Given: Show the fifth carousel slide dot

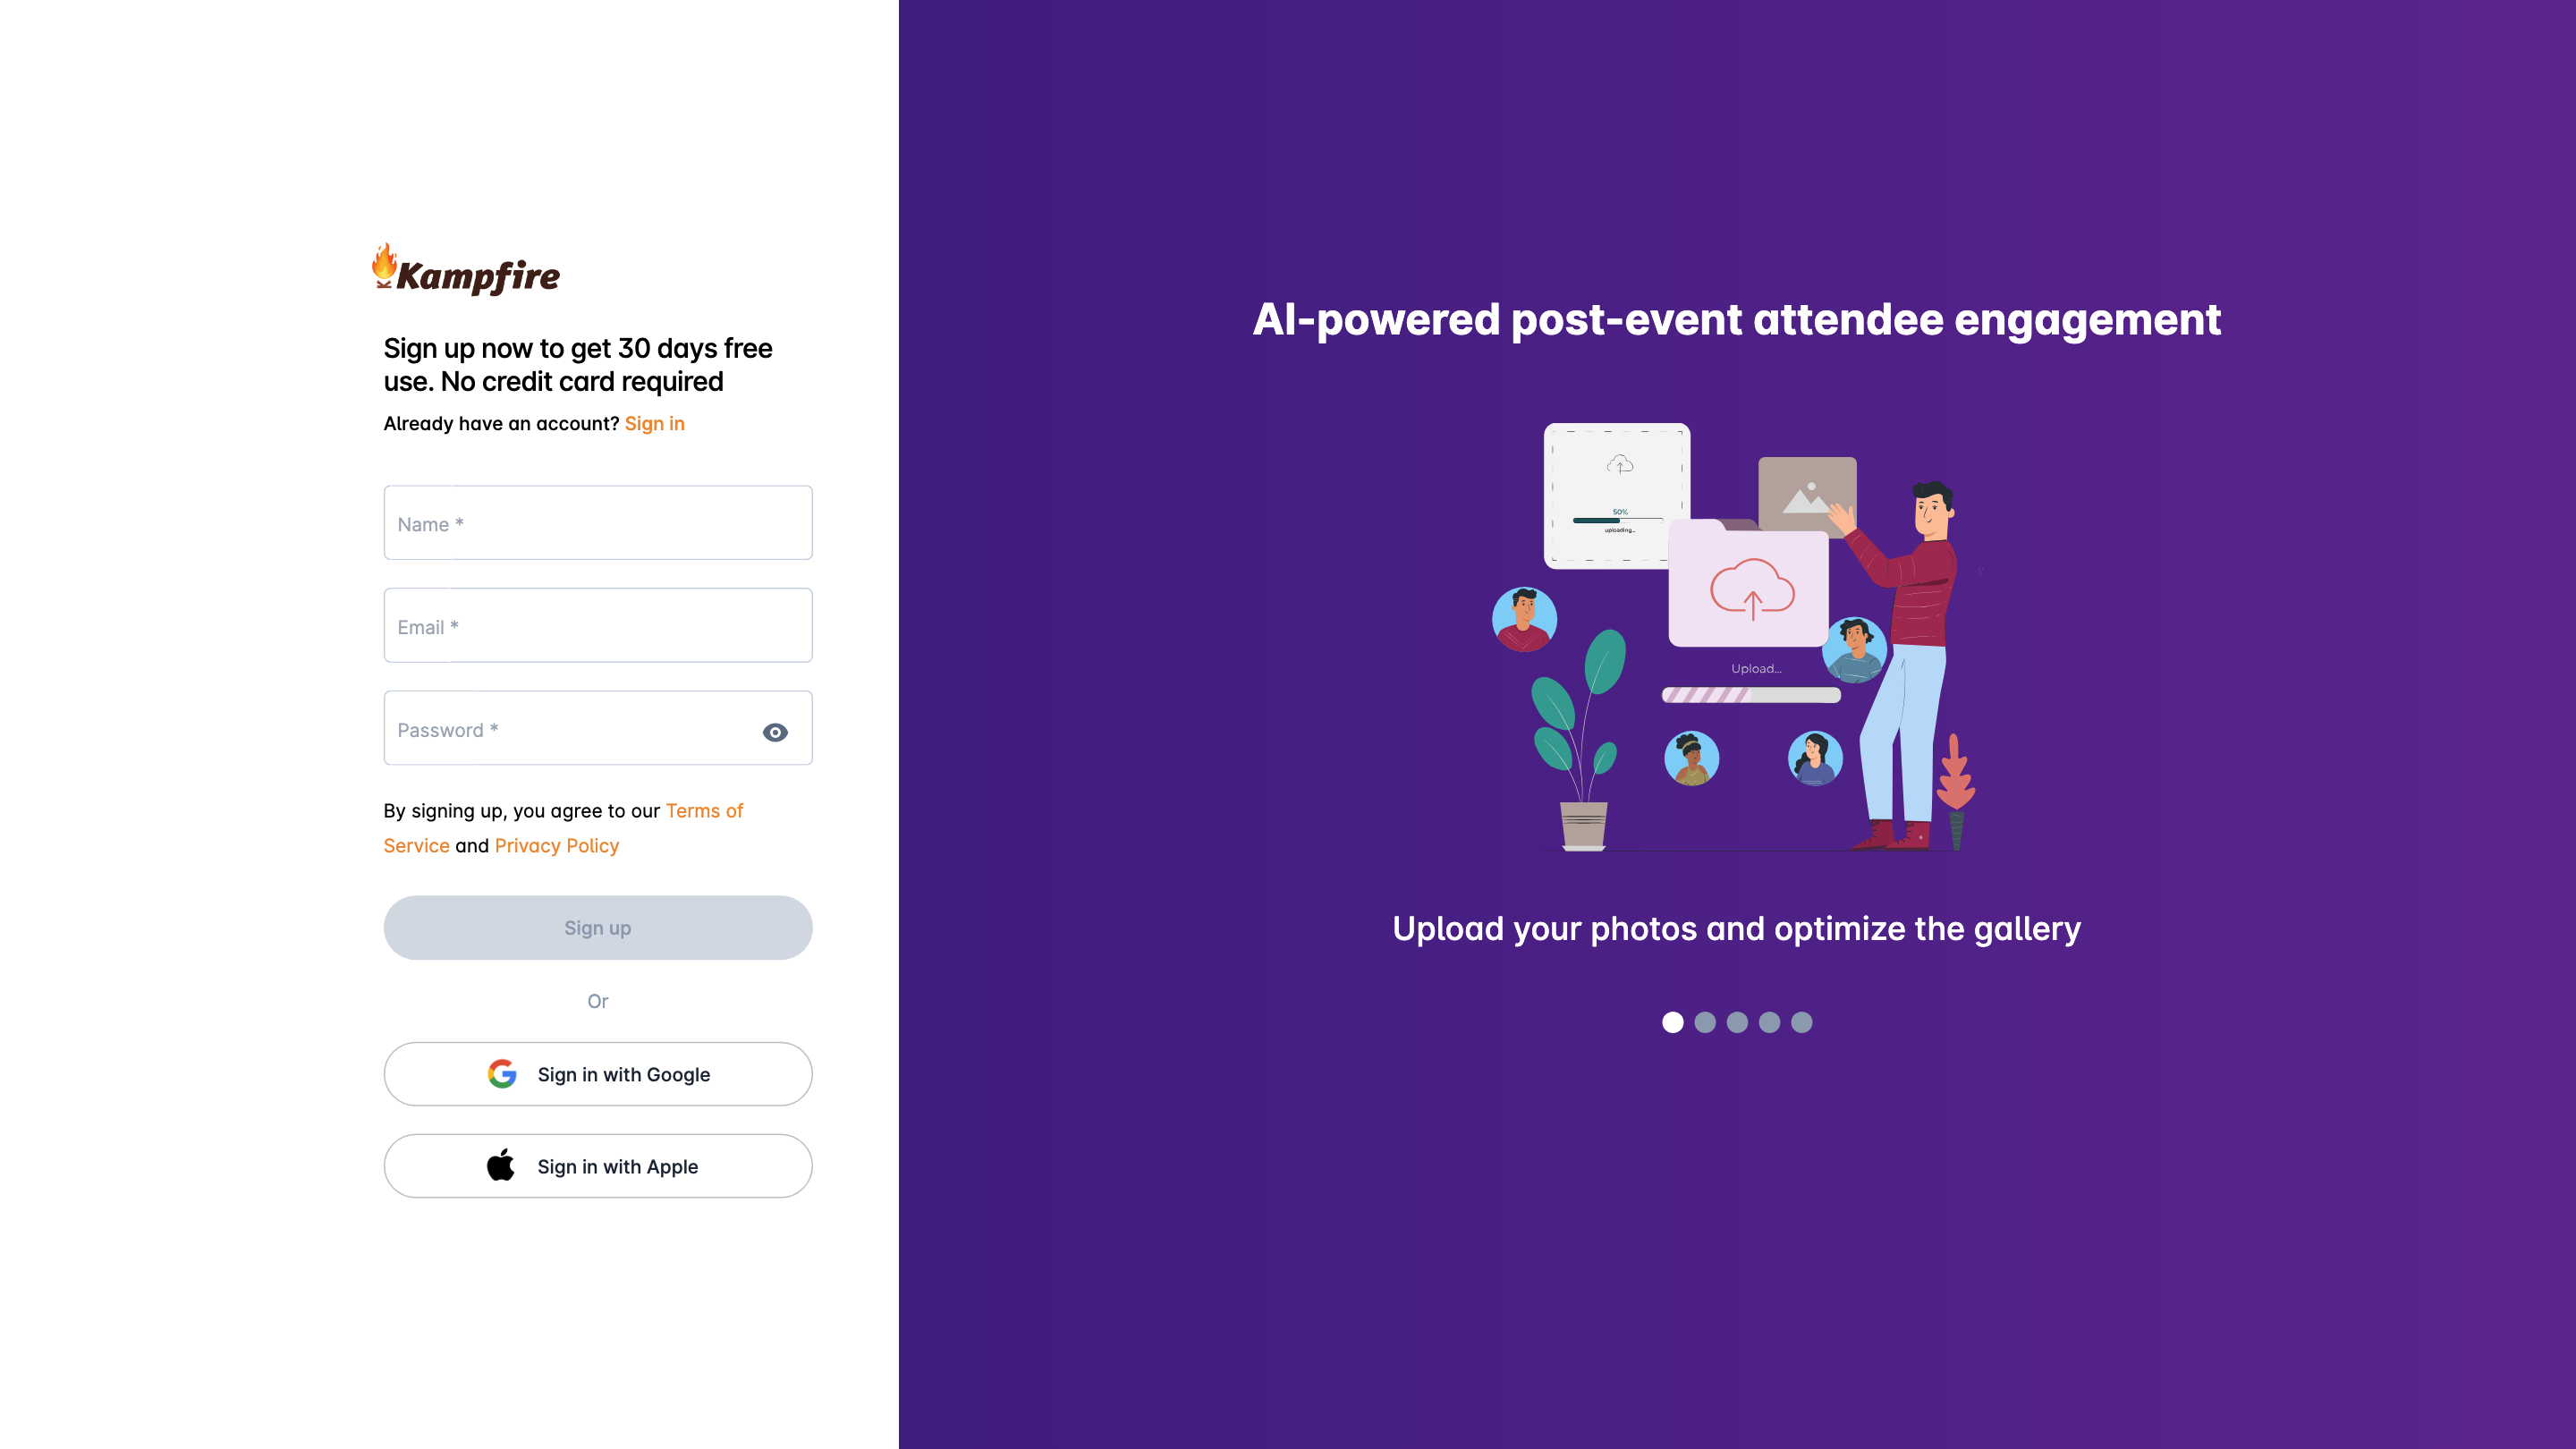Looking at the screenshot, I should (x=1801, y=1022).
